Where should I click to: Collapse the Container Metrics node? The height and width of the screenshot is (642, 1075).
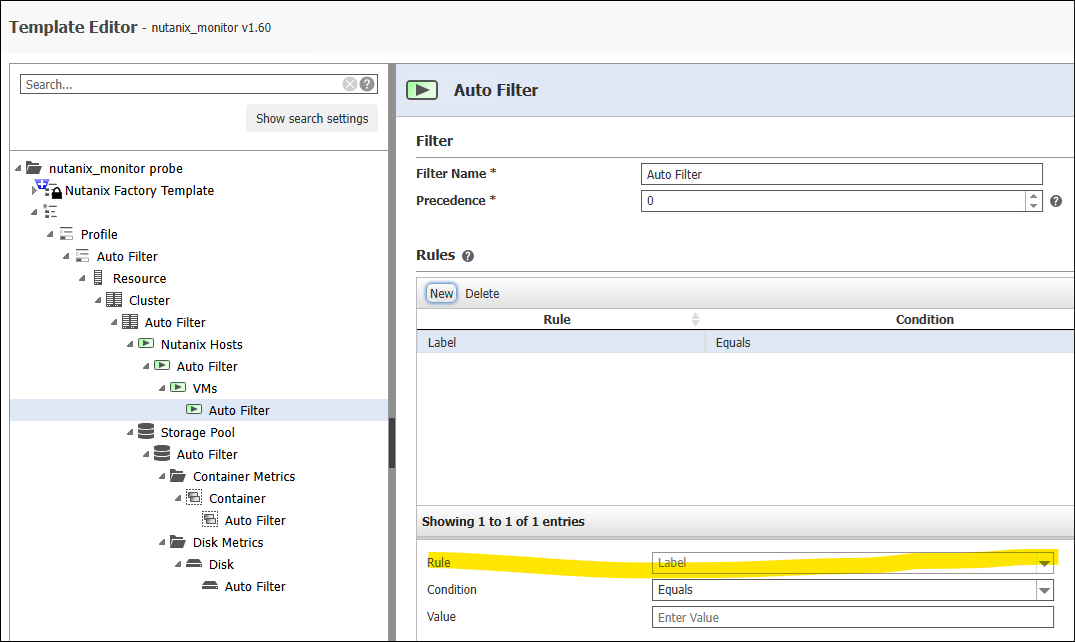click(162, 476)
